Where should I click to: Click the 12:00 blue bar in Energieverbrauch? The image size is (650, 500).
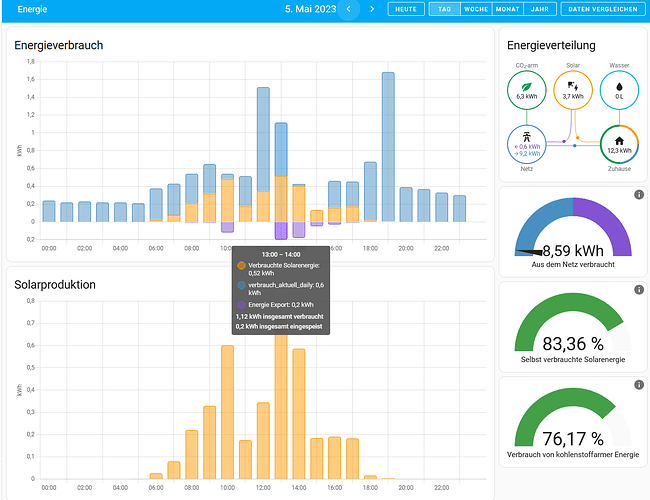[x=263, y=139]
